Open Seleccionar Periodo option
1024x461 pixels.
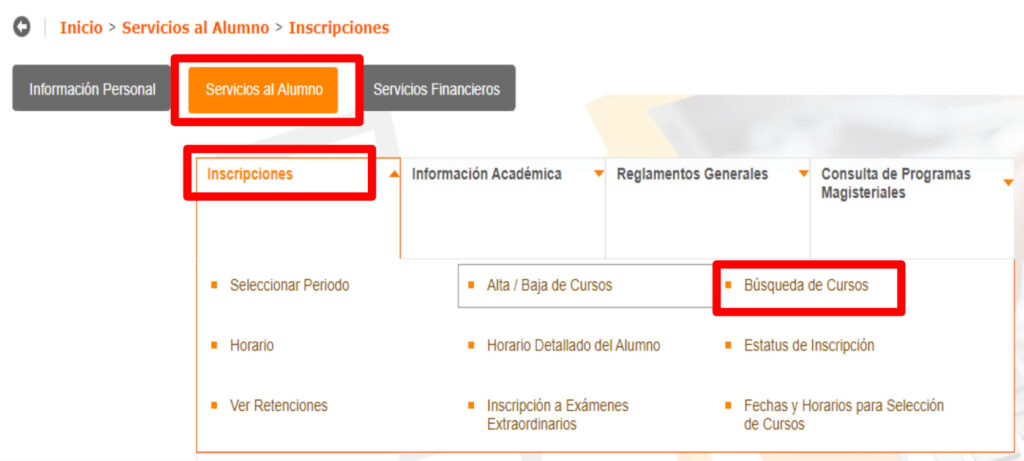tap(289, 285)
